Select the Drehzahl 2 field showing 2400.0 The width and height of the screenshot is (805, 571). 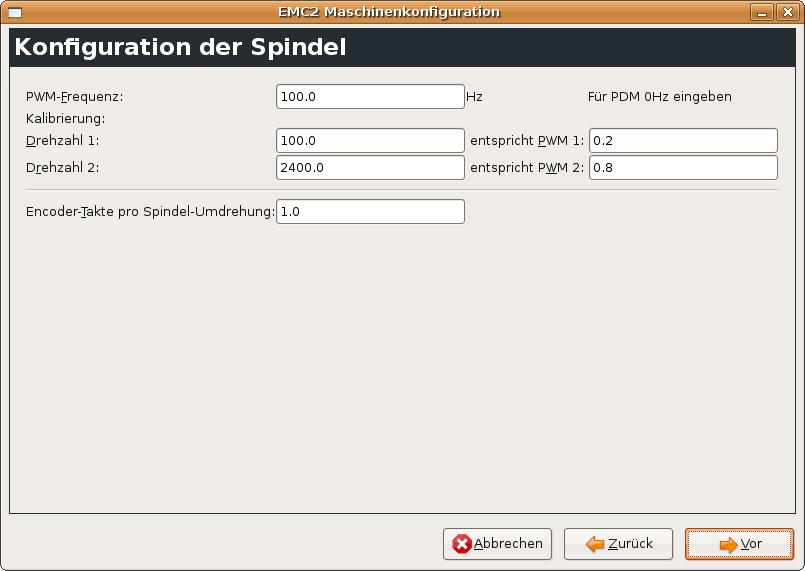tap(370, 168)
